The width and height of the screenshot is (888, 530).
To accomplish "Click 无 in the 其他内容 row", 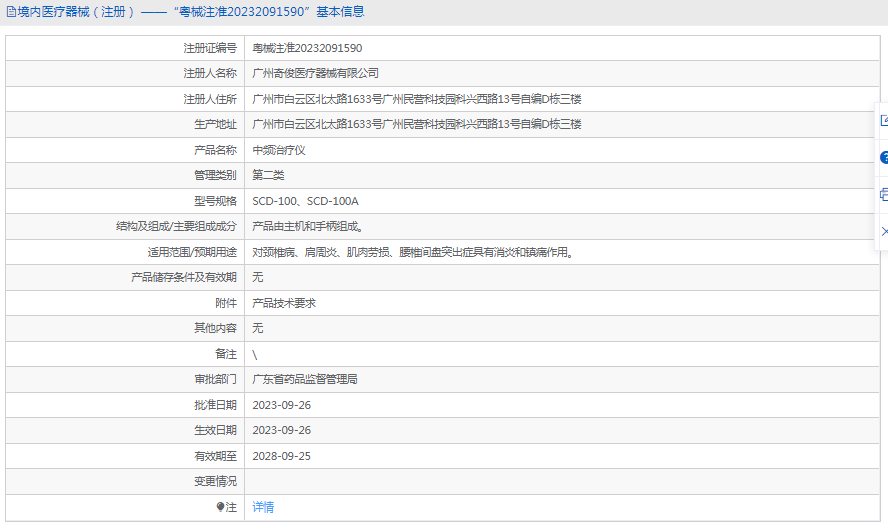I will pos(258,328).
